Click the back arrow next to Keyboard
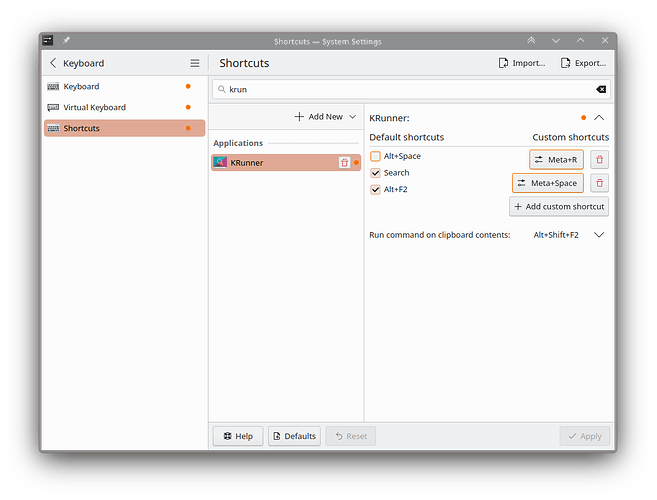The height and width of the screenshot is (500, 657). (x=53, y=63)
